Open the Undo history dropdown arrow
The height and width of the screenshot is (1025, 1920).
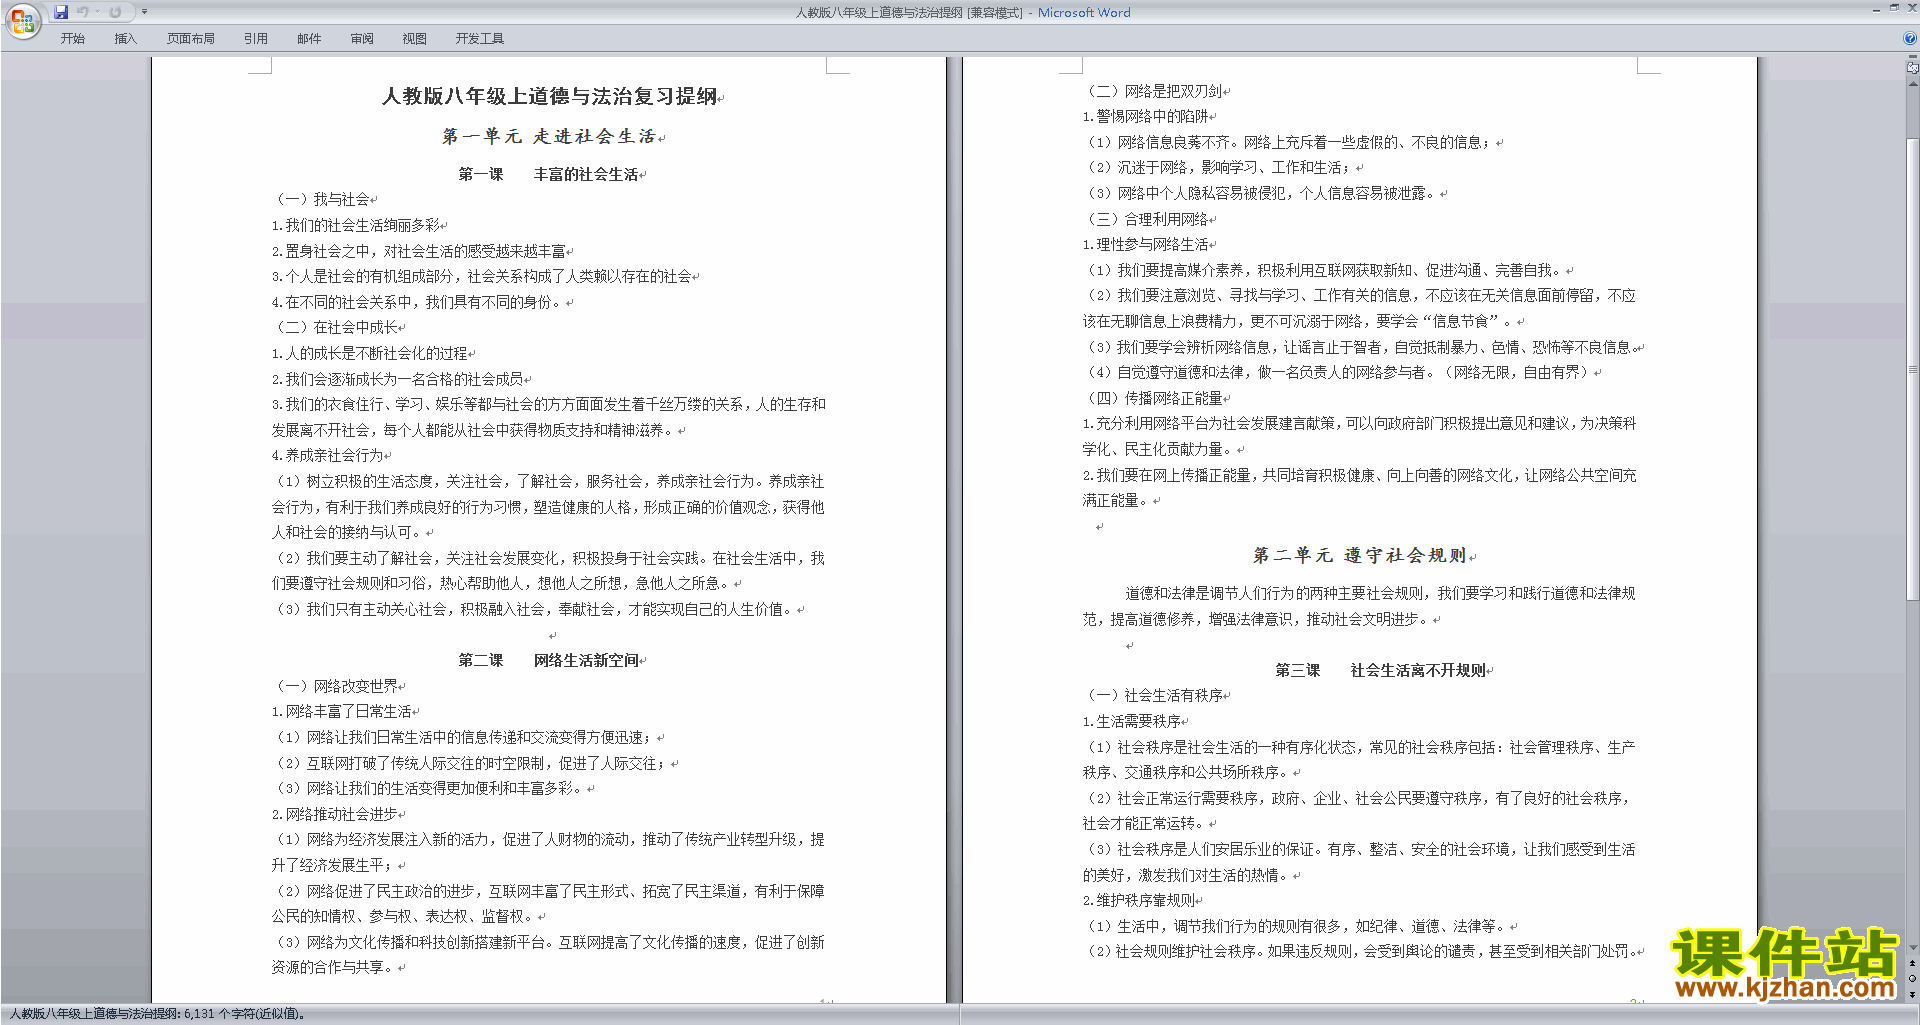click(x=97, y=12)
